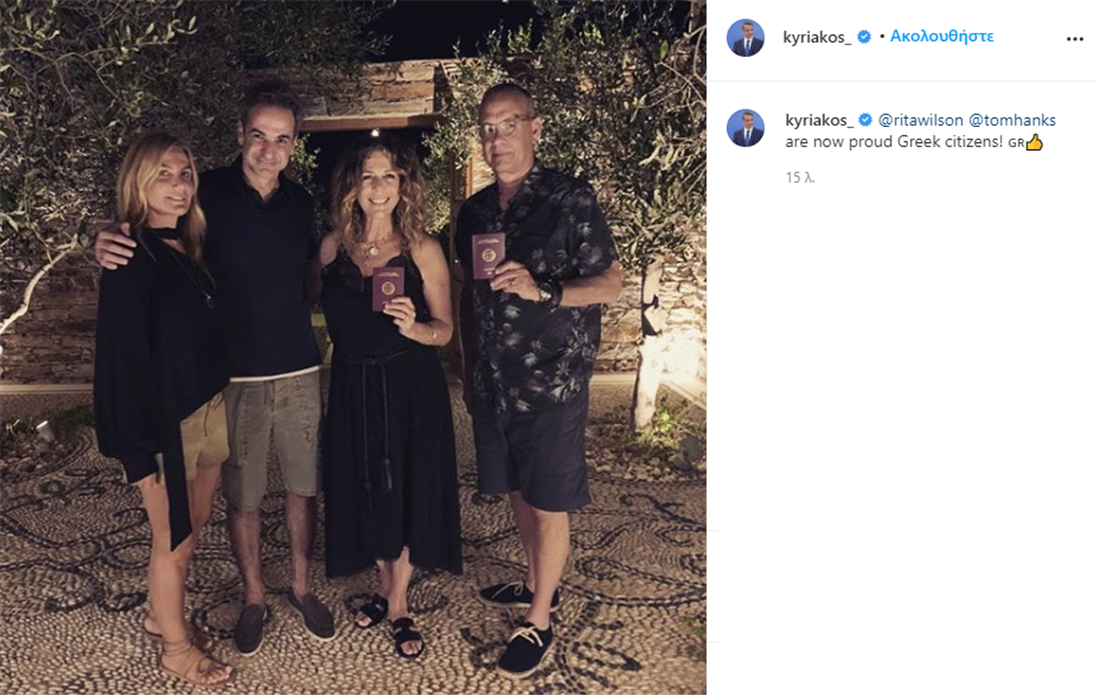Image resolution: width=1099 pixels, height=695 pixels.
Task: Click the thumbs up emoji in caption
Action: coord(1035,142)
